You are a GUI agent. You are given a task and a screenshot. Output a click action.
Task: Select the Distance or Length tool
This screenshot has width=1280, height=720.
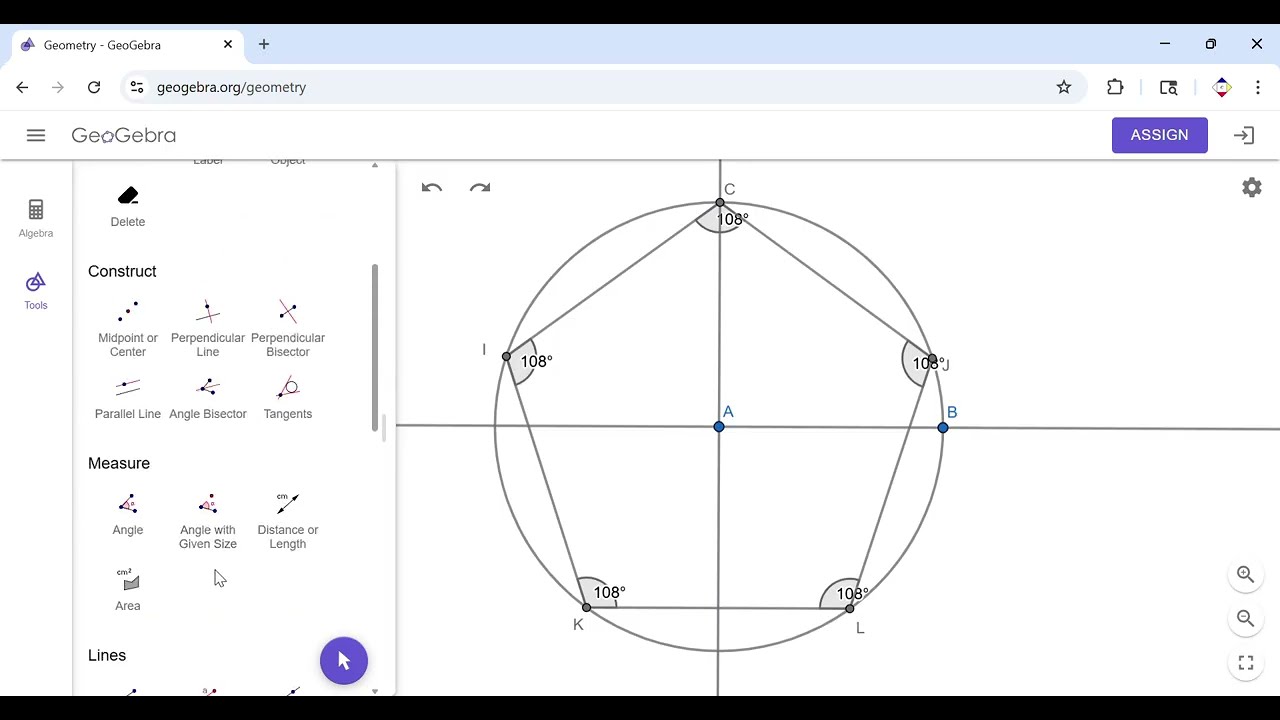coord(288,521)
